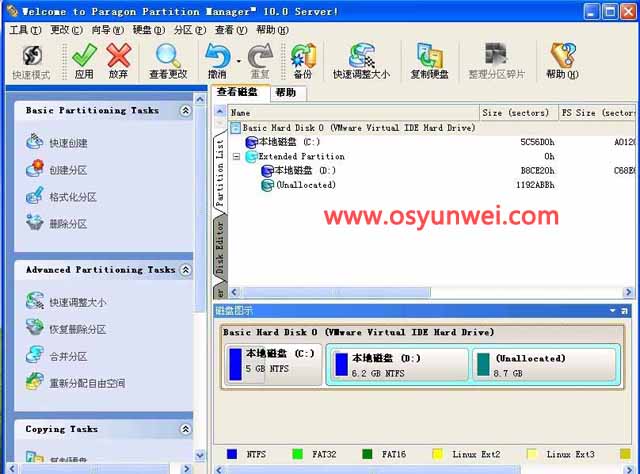Click the FAT32 green legend swatch
This screenshot has width=640, height=474.
[298, 454]
